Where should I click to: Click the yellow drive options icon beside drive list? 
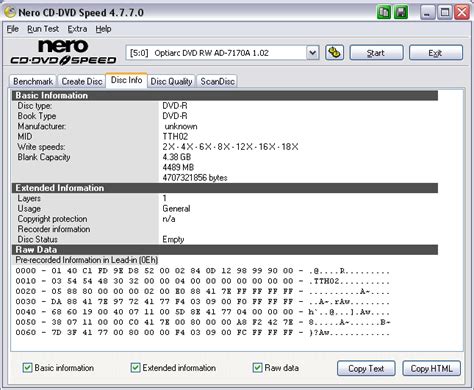pyautogui.click(x=334, y=53)
